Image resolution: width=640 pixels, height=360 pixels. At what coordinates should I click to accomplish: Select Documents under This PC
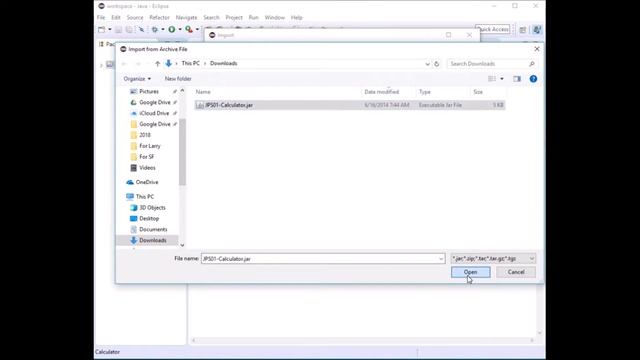point(149,230)
